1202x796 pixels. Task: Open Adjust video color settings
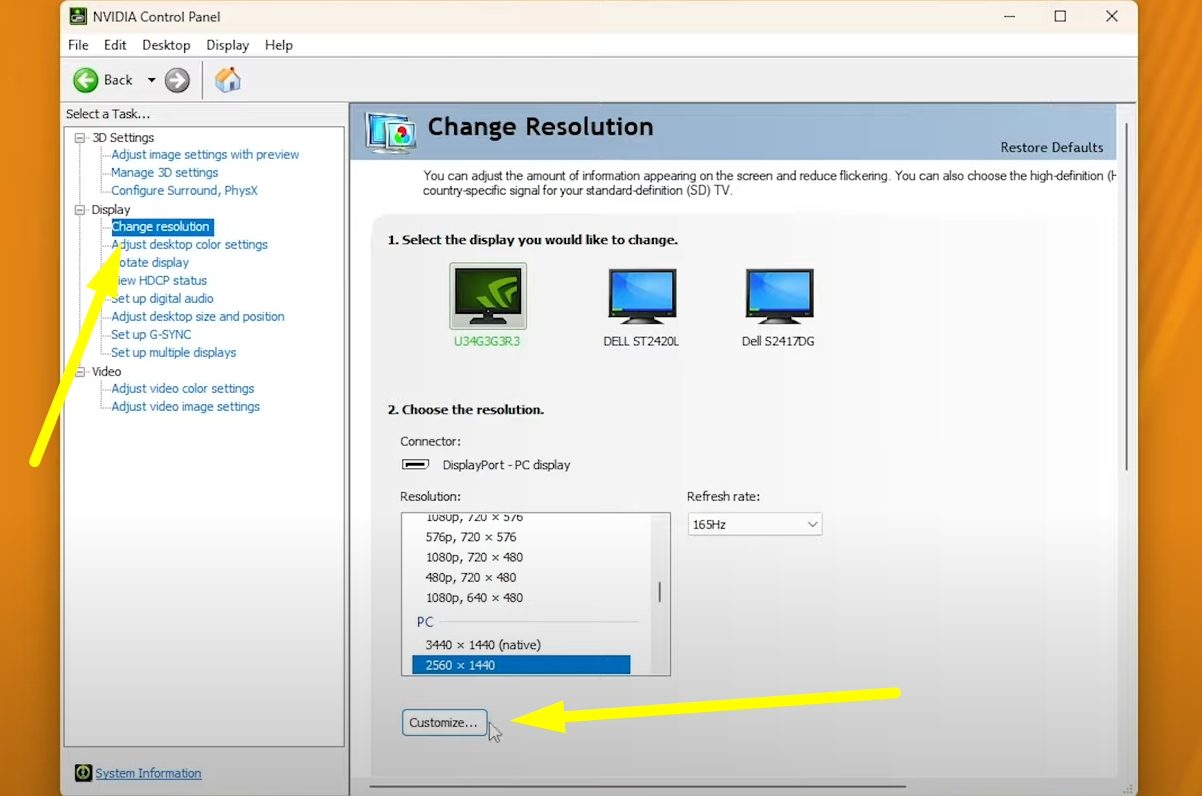coord(183,389)
